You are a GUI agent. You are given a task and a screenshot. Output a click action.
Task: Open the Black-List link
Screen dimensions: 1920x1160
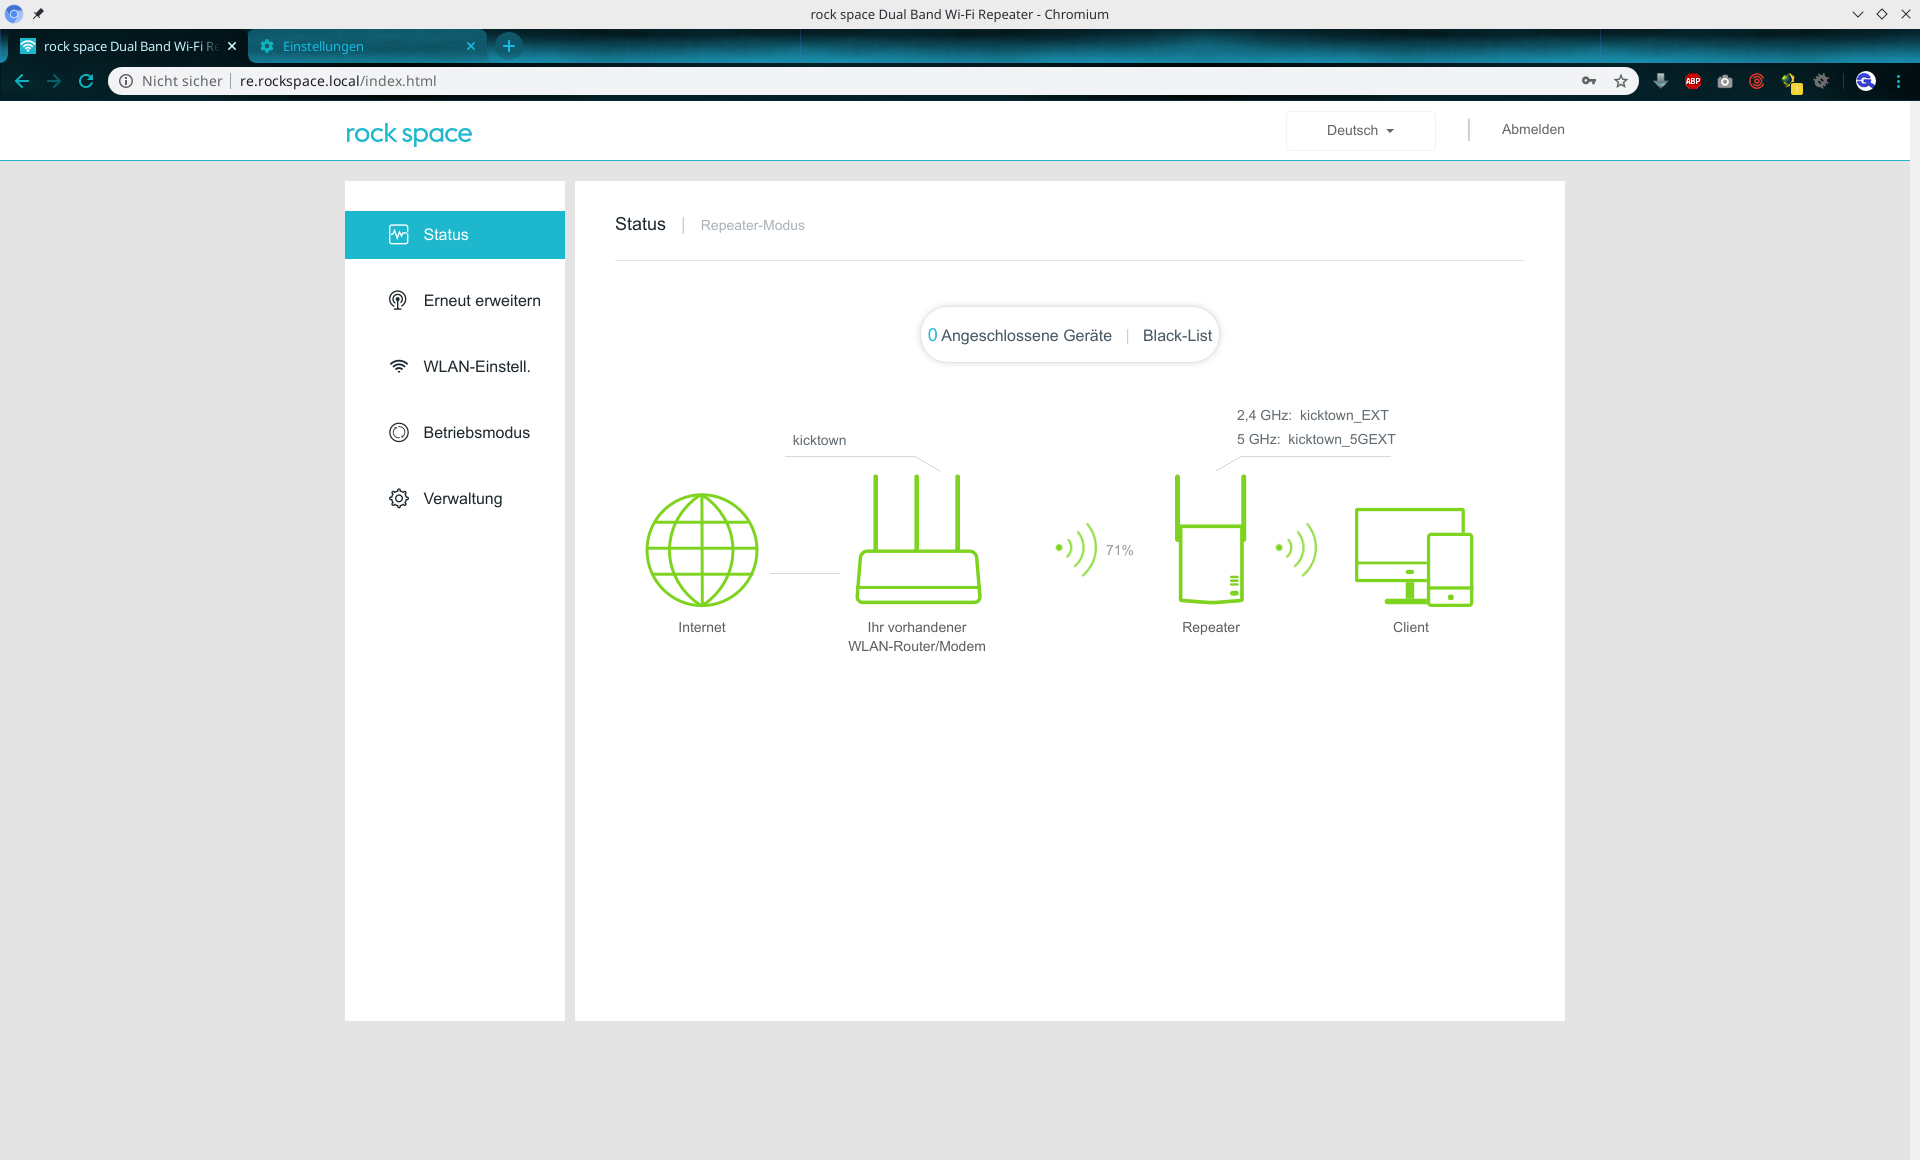1177,336
